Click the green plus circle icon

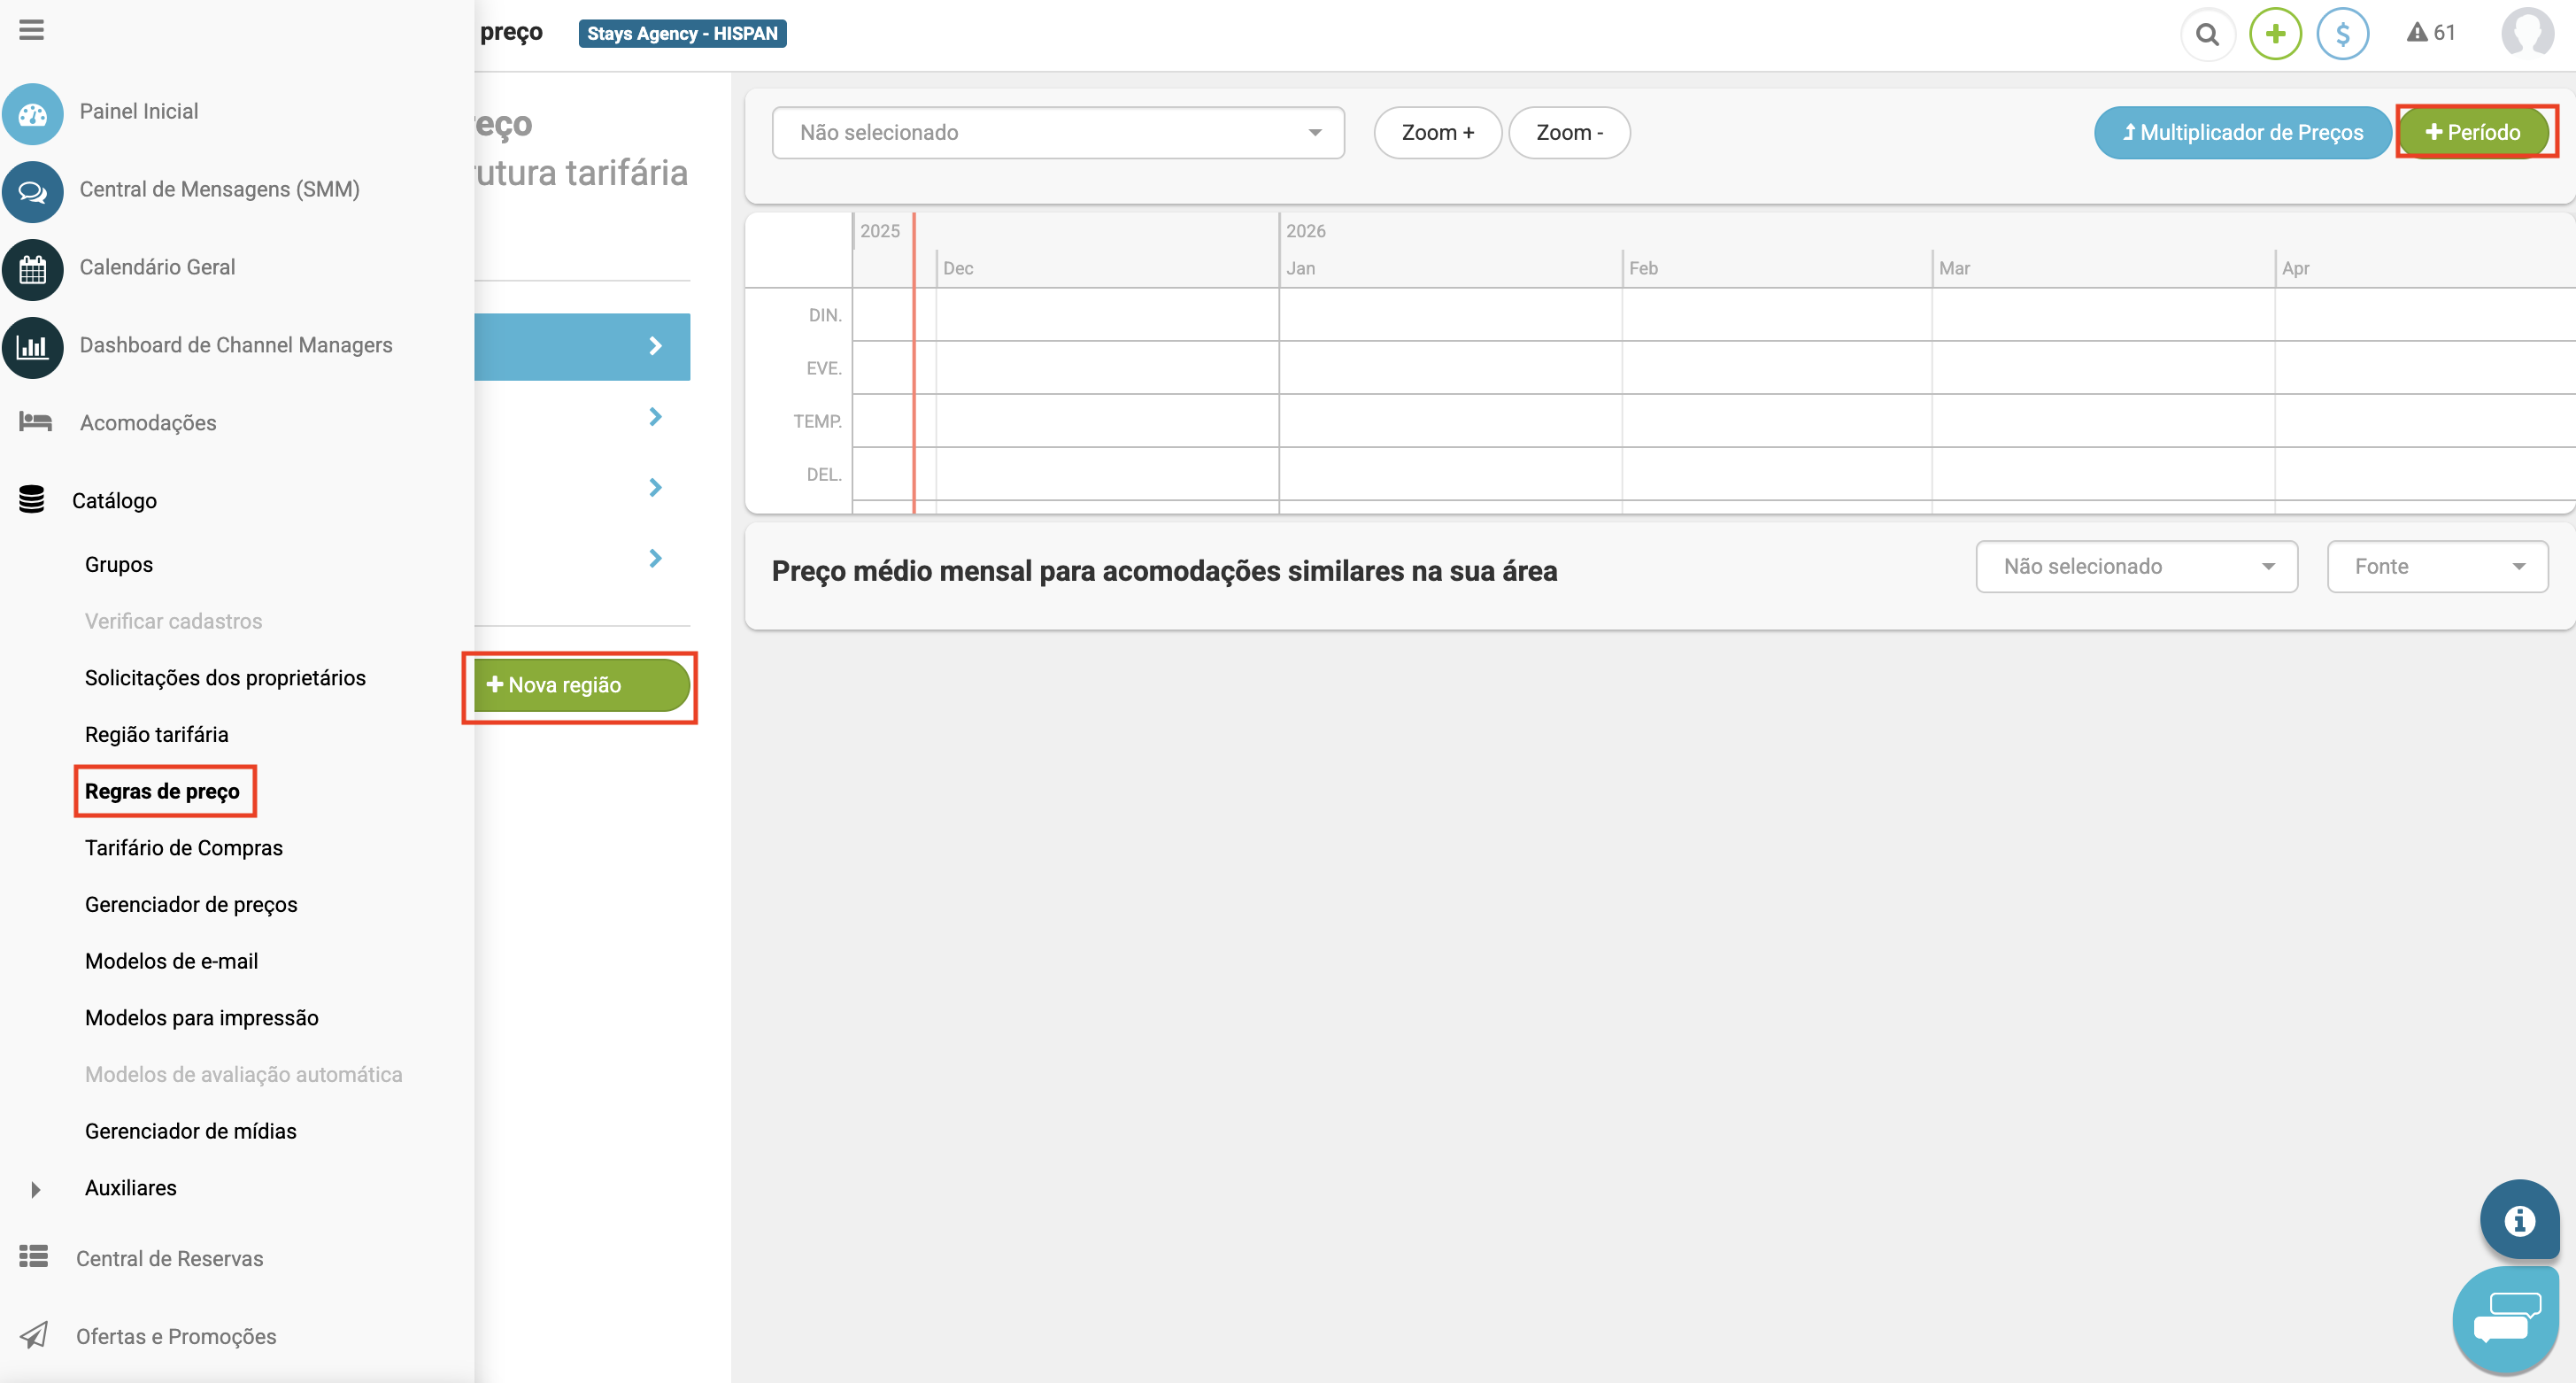[2275, 34]
